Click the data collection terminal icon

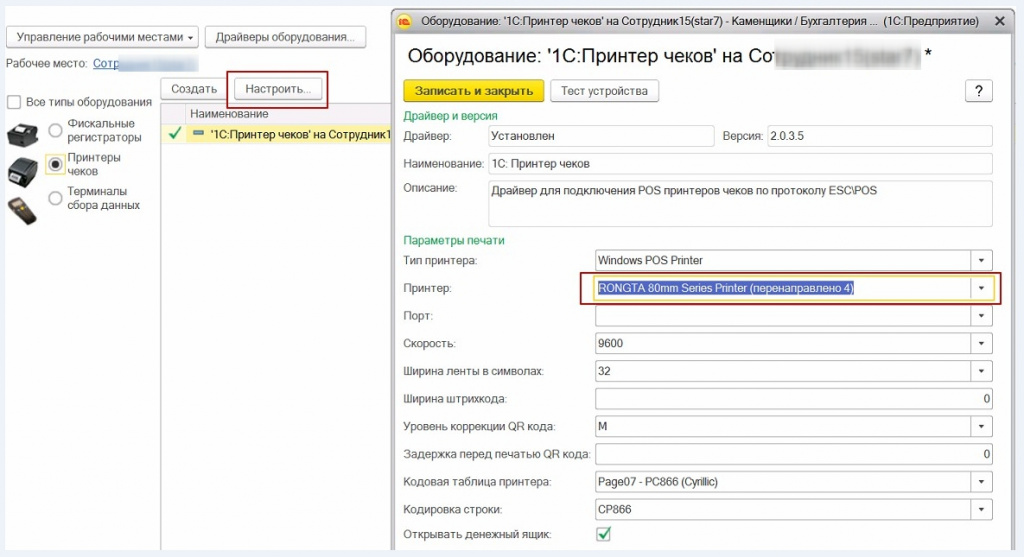point(22,210)
